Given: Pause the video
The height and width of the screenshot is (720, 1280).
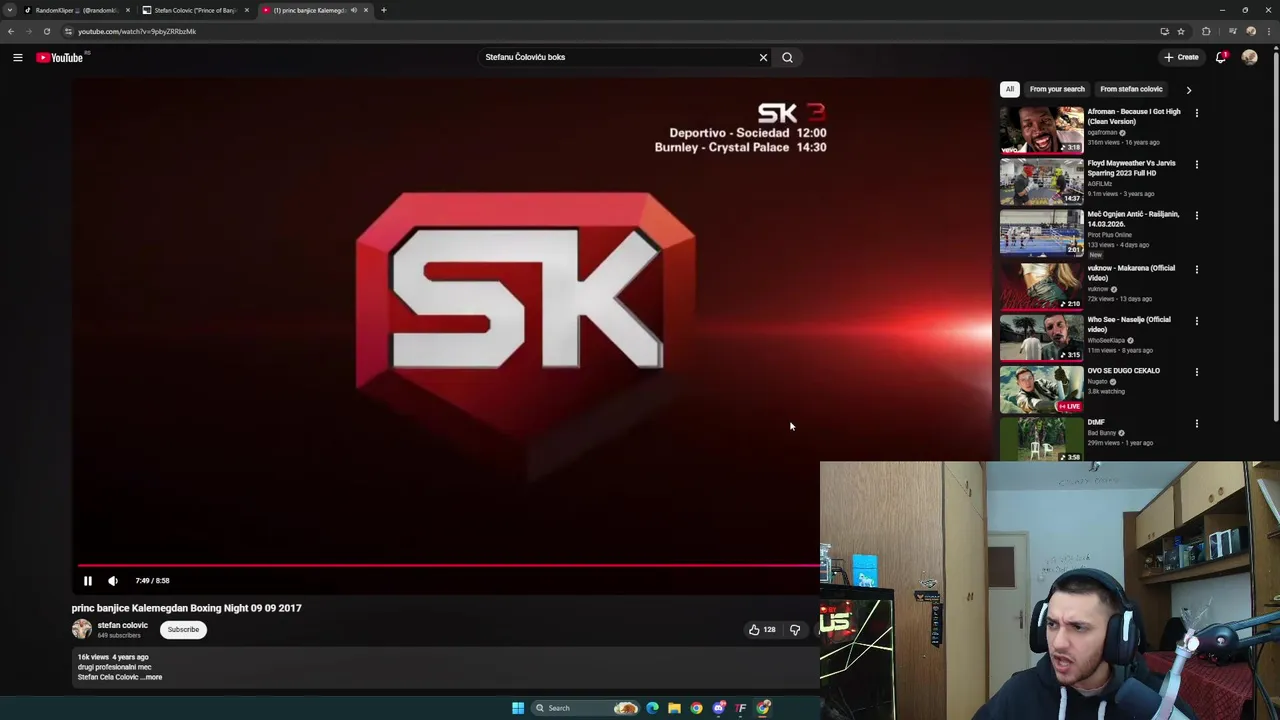Looking at the screenshot, I should tap(87, 580).
